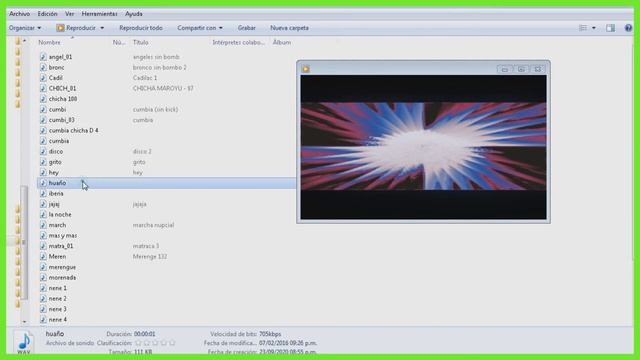Select the la noche file icon
Screen dimensions: 640x360
coord(43,214)
